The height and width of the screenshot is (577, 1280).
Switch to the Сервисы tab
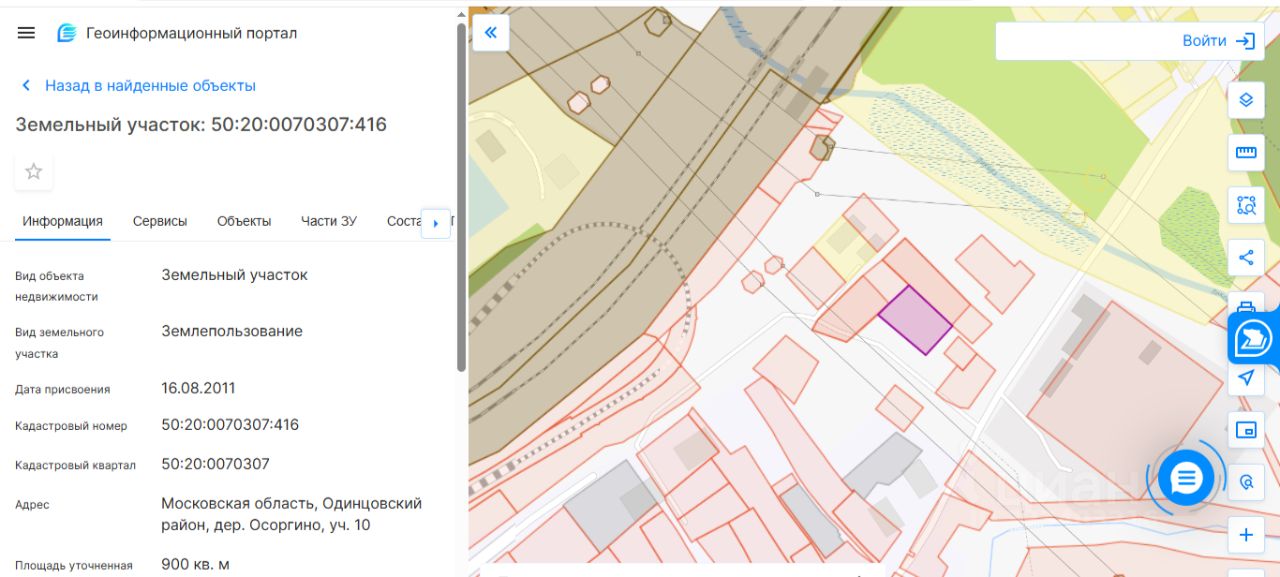coord(160,221)
